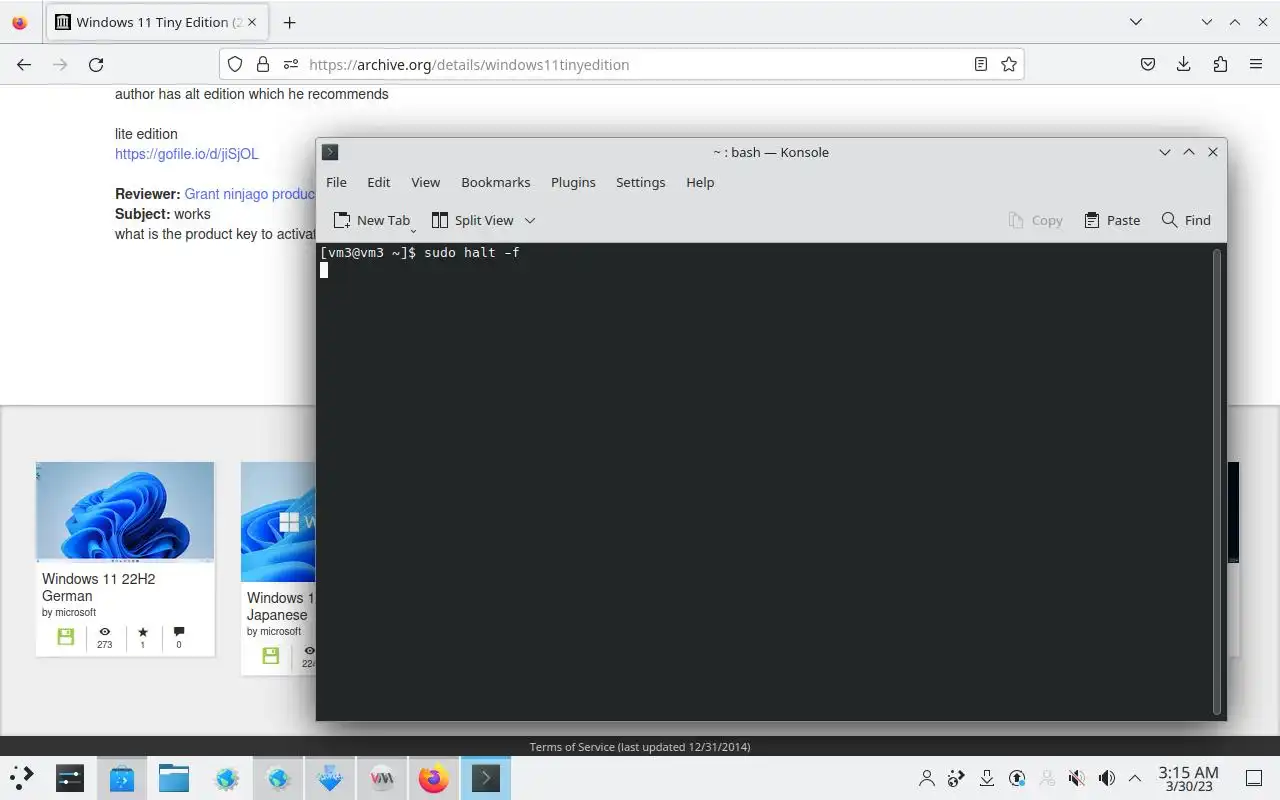Open the Windows 11 22H2 German item
The image size is (1280, 800).
click(x=98, y=587)
